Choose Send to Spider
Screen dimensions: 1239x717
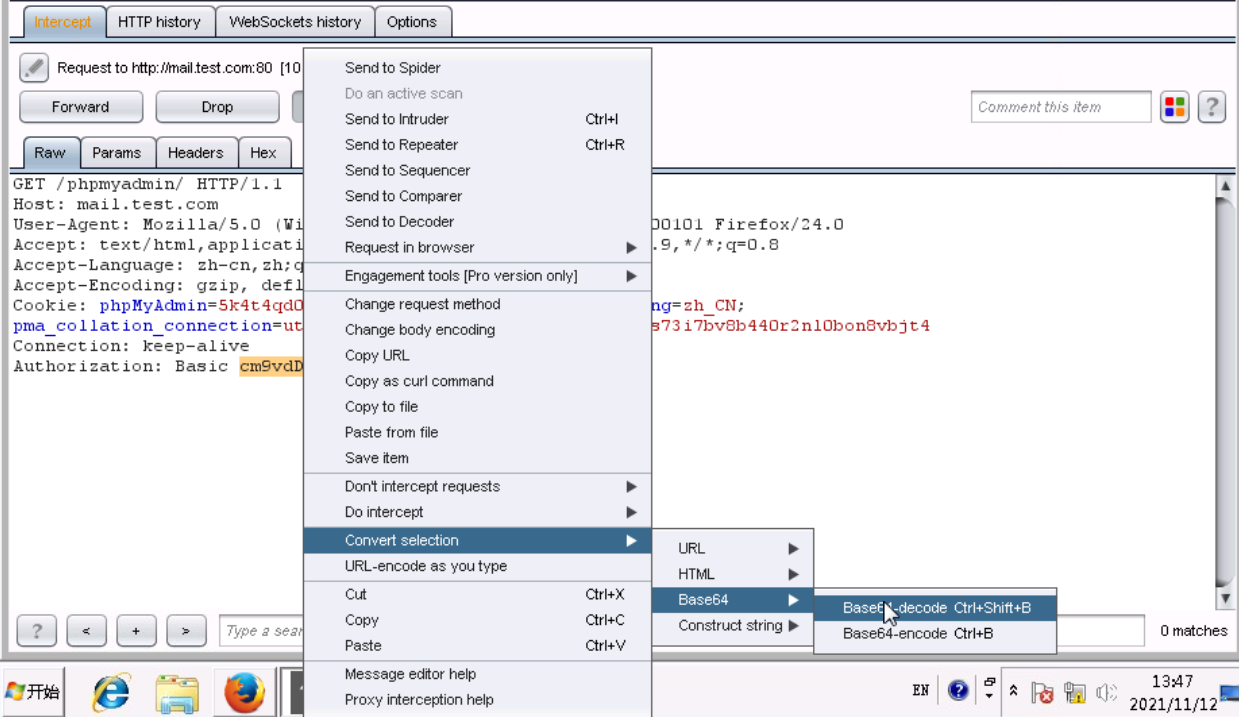click(x=477, y=68)
